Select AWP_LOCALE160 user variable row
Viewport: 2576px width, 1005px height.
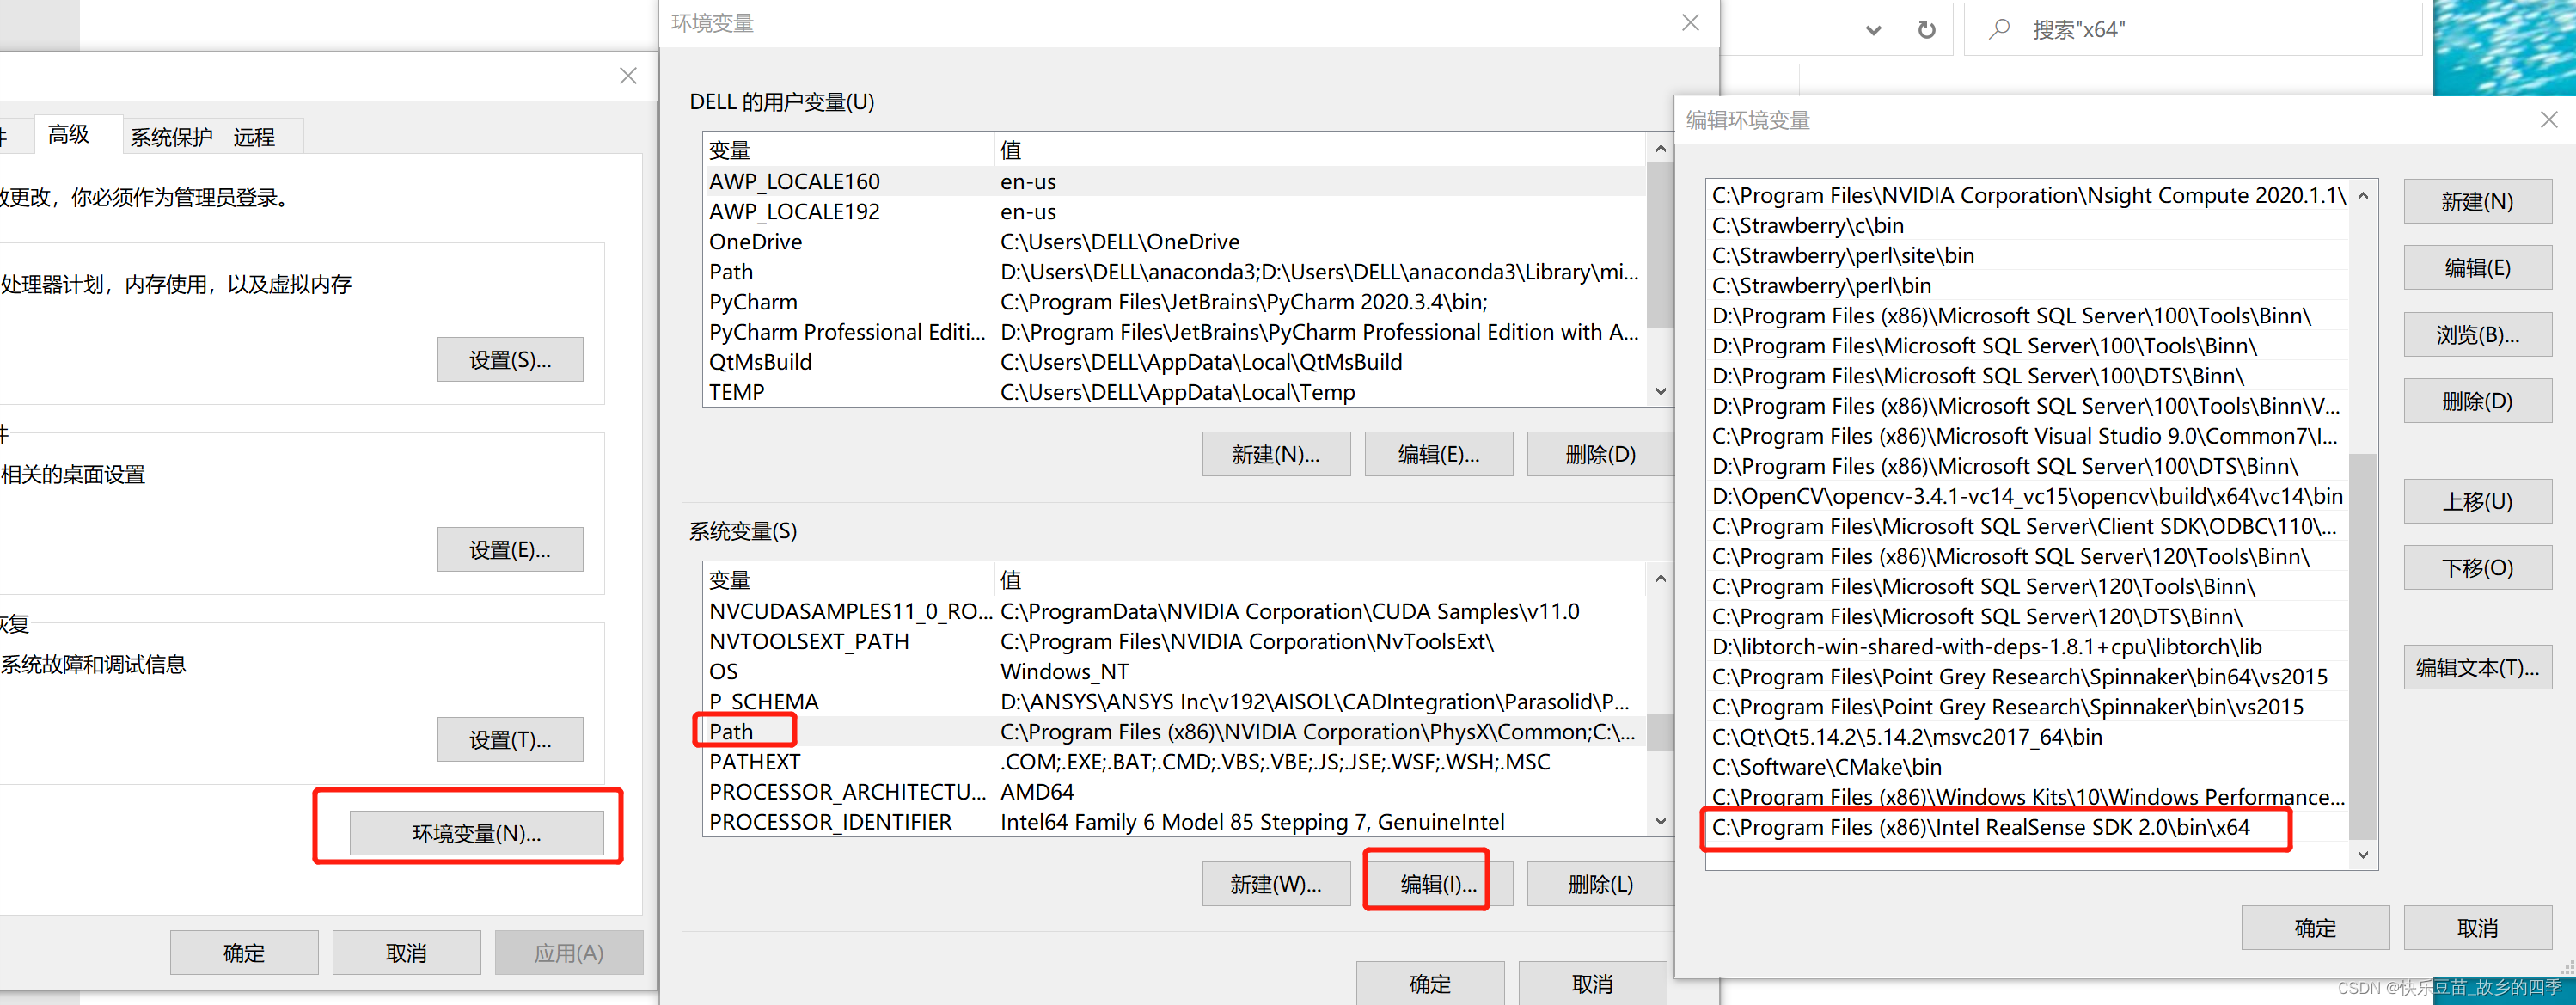(x=1174, y=182)
